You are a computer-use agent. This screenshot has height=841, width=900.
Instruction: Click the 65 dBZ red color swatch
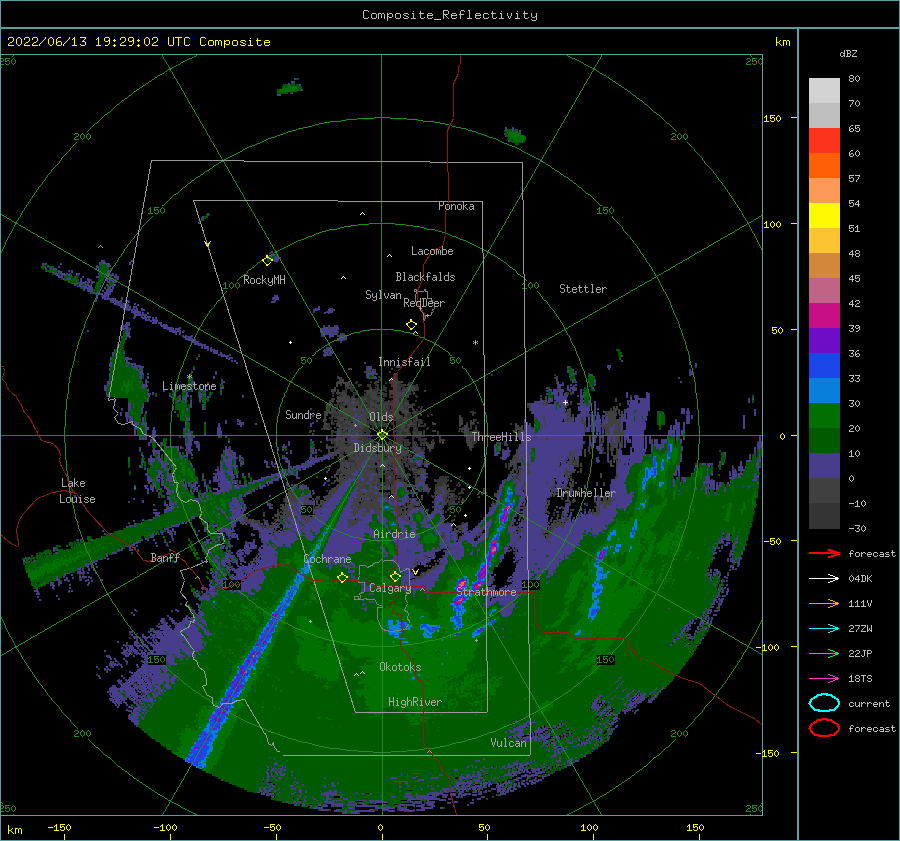[824, 140]
